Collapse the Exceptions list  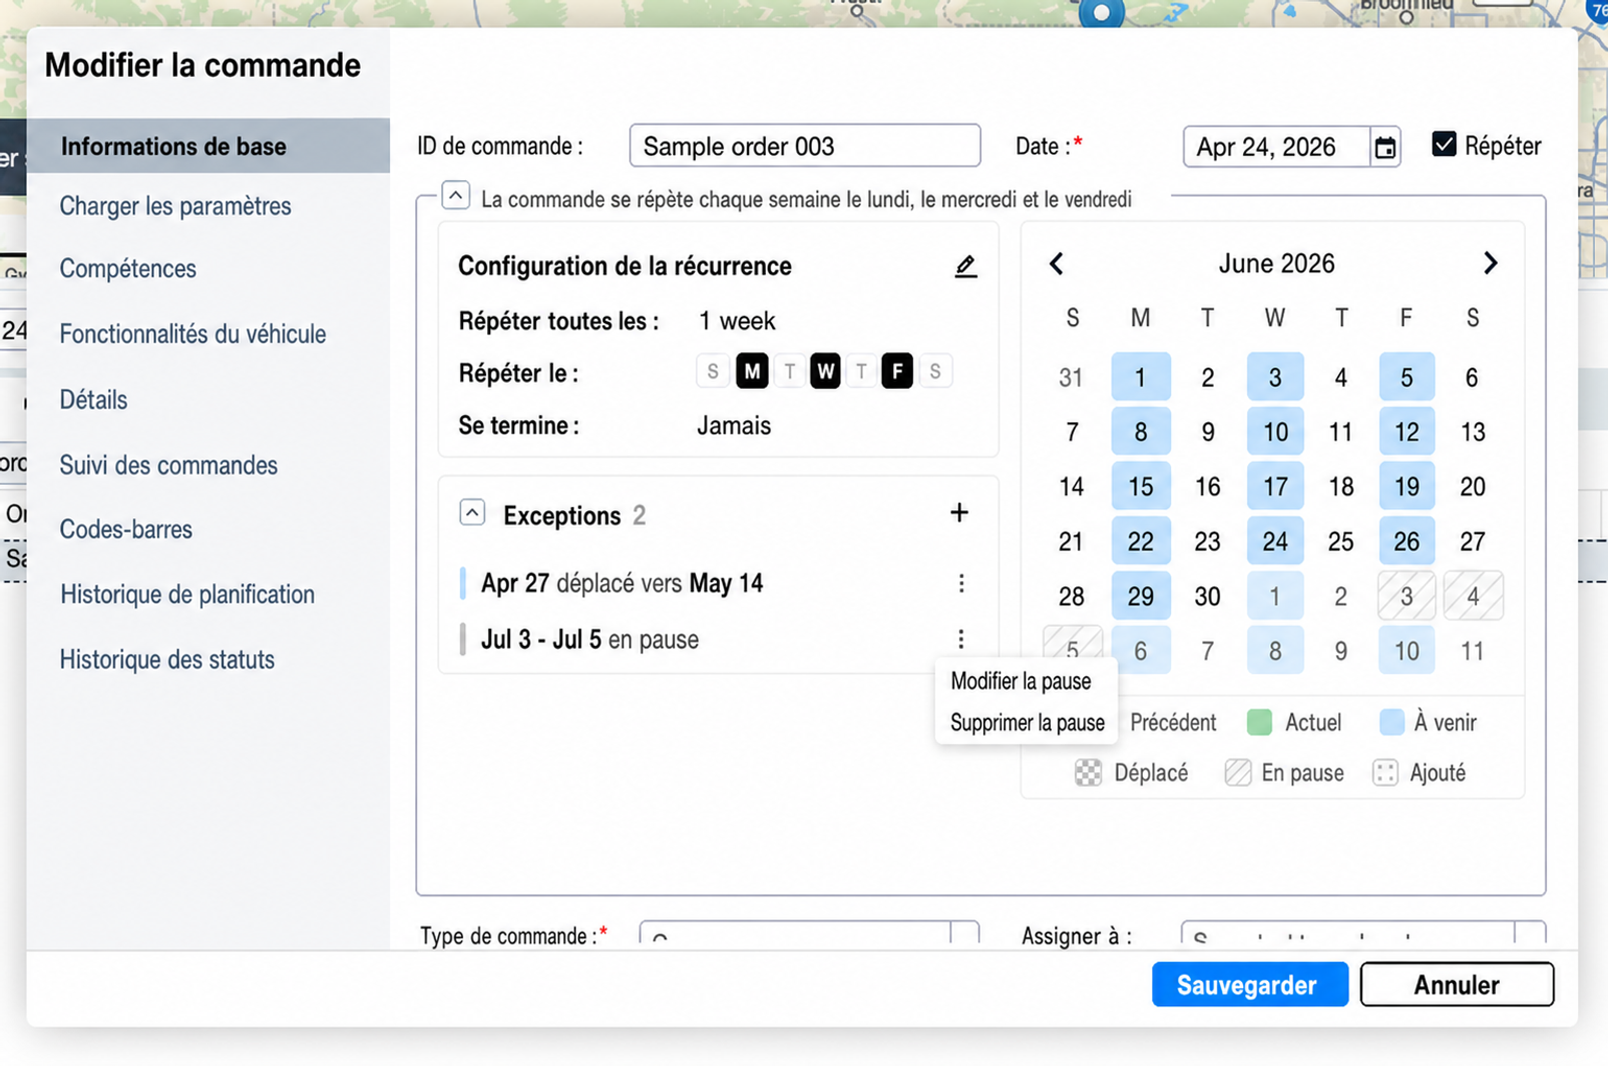(472, 513)
